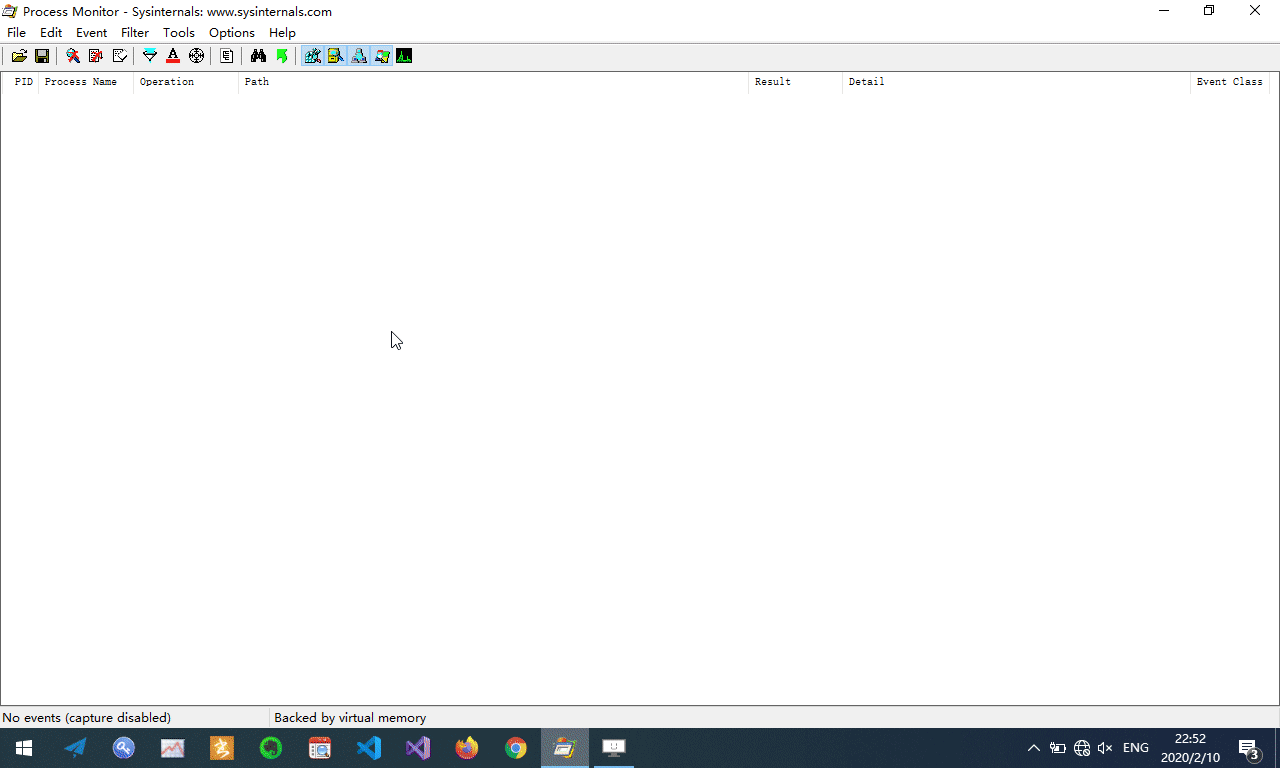Toggle network activity display
This screenshot has width=1280, height=768.
point(358,56)
